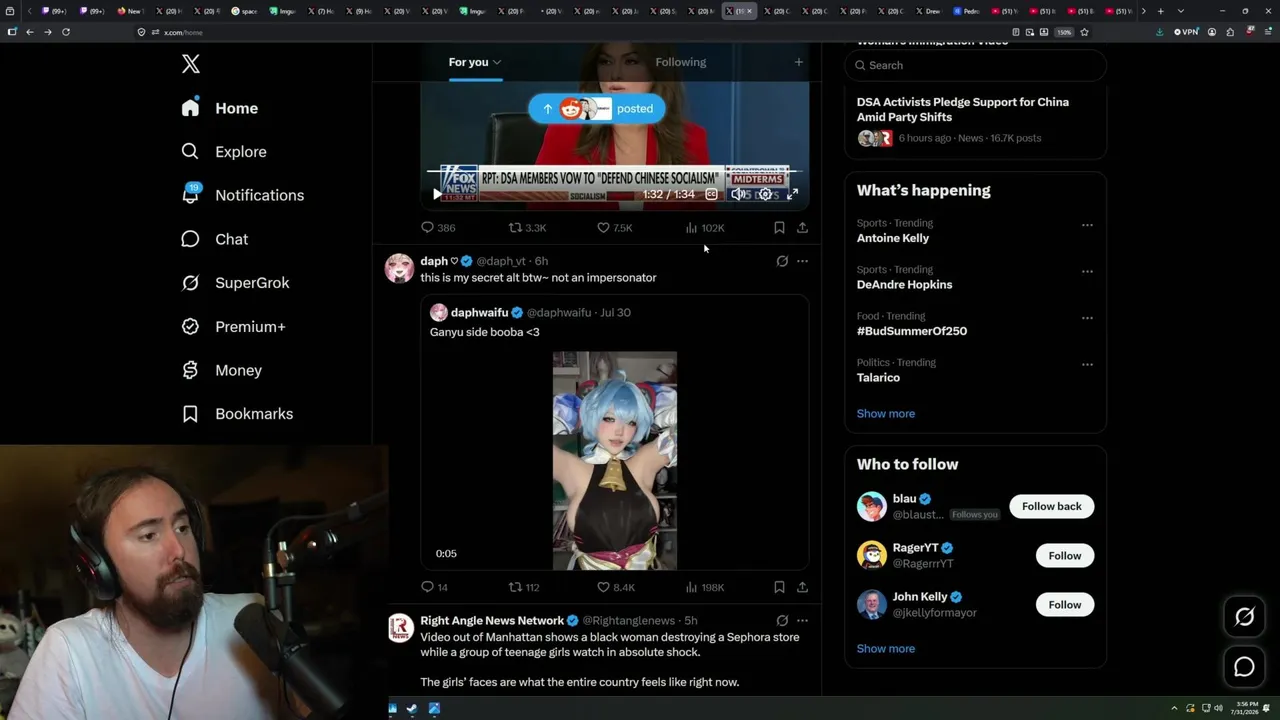
Task: Play the quoted Ganyu cosplay video
Action: (x=615, y=460)
